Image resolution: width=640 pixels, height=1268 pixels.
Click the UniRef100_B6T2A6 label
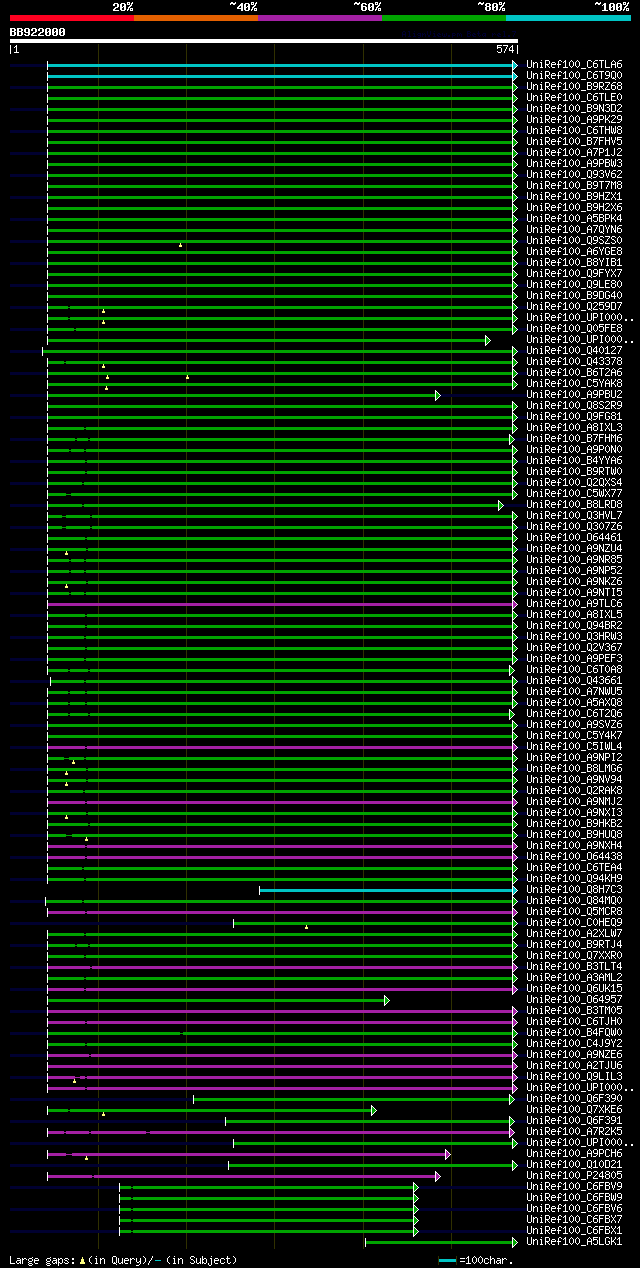(x=574, y=372)
